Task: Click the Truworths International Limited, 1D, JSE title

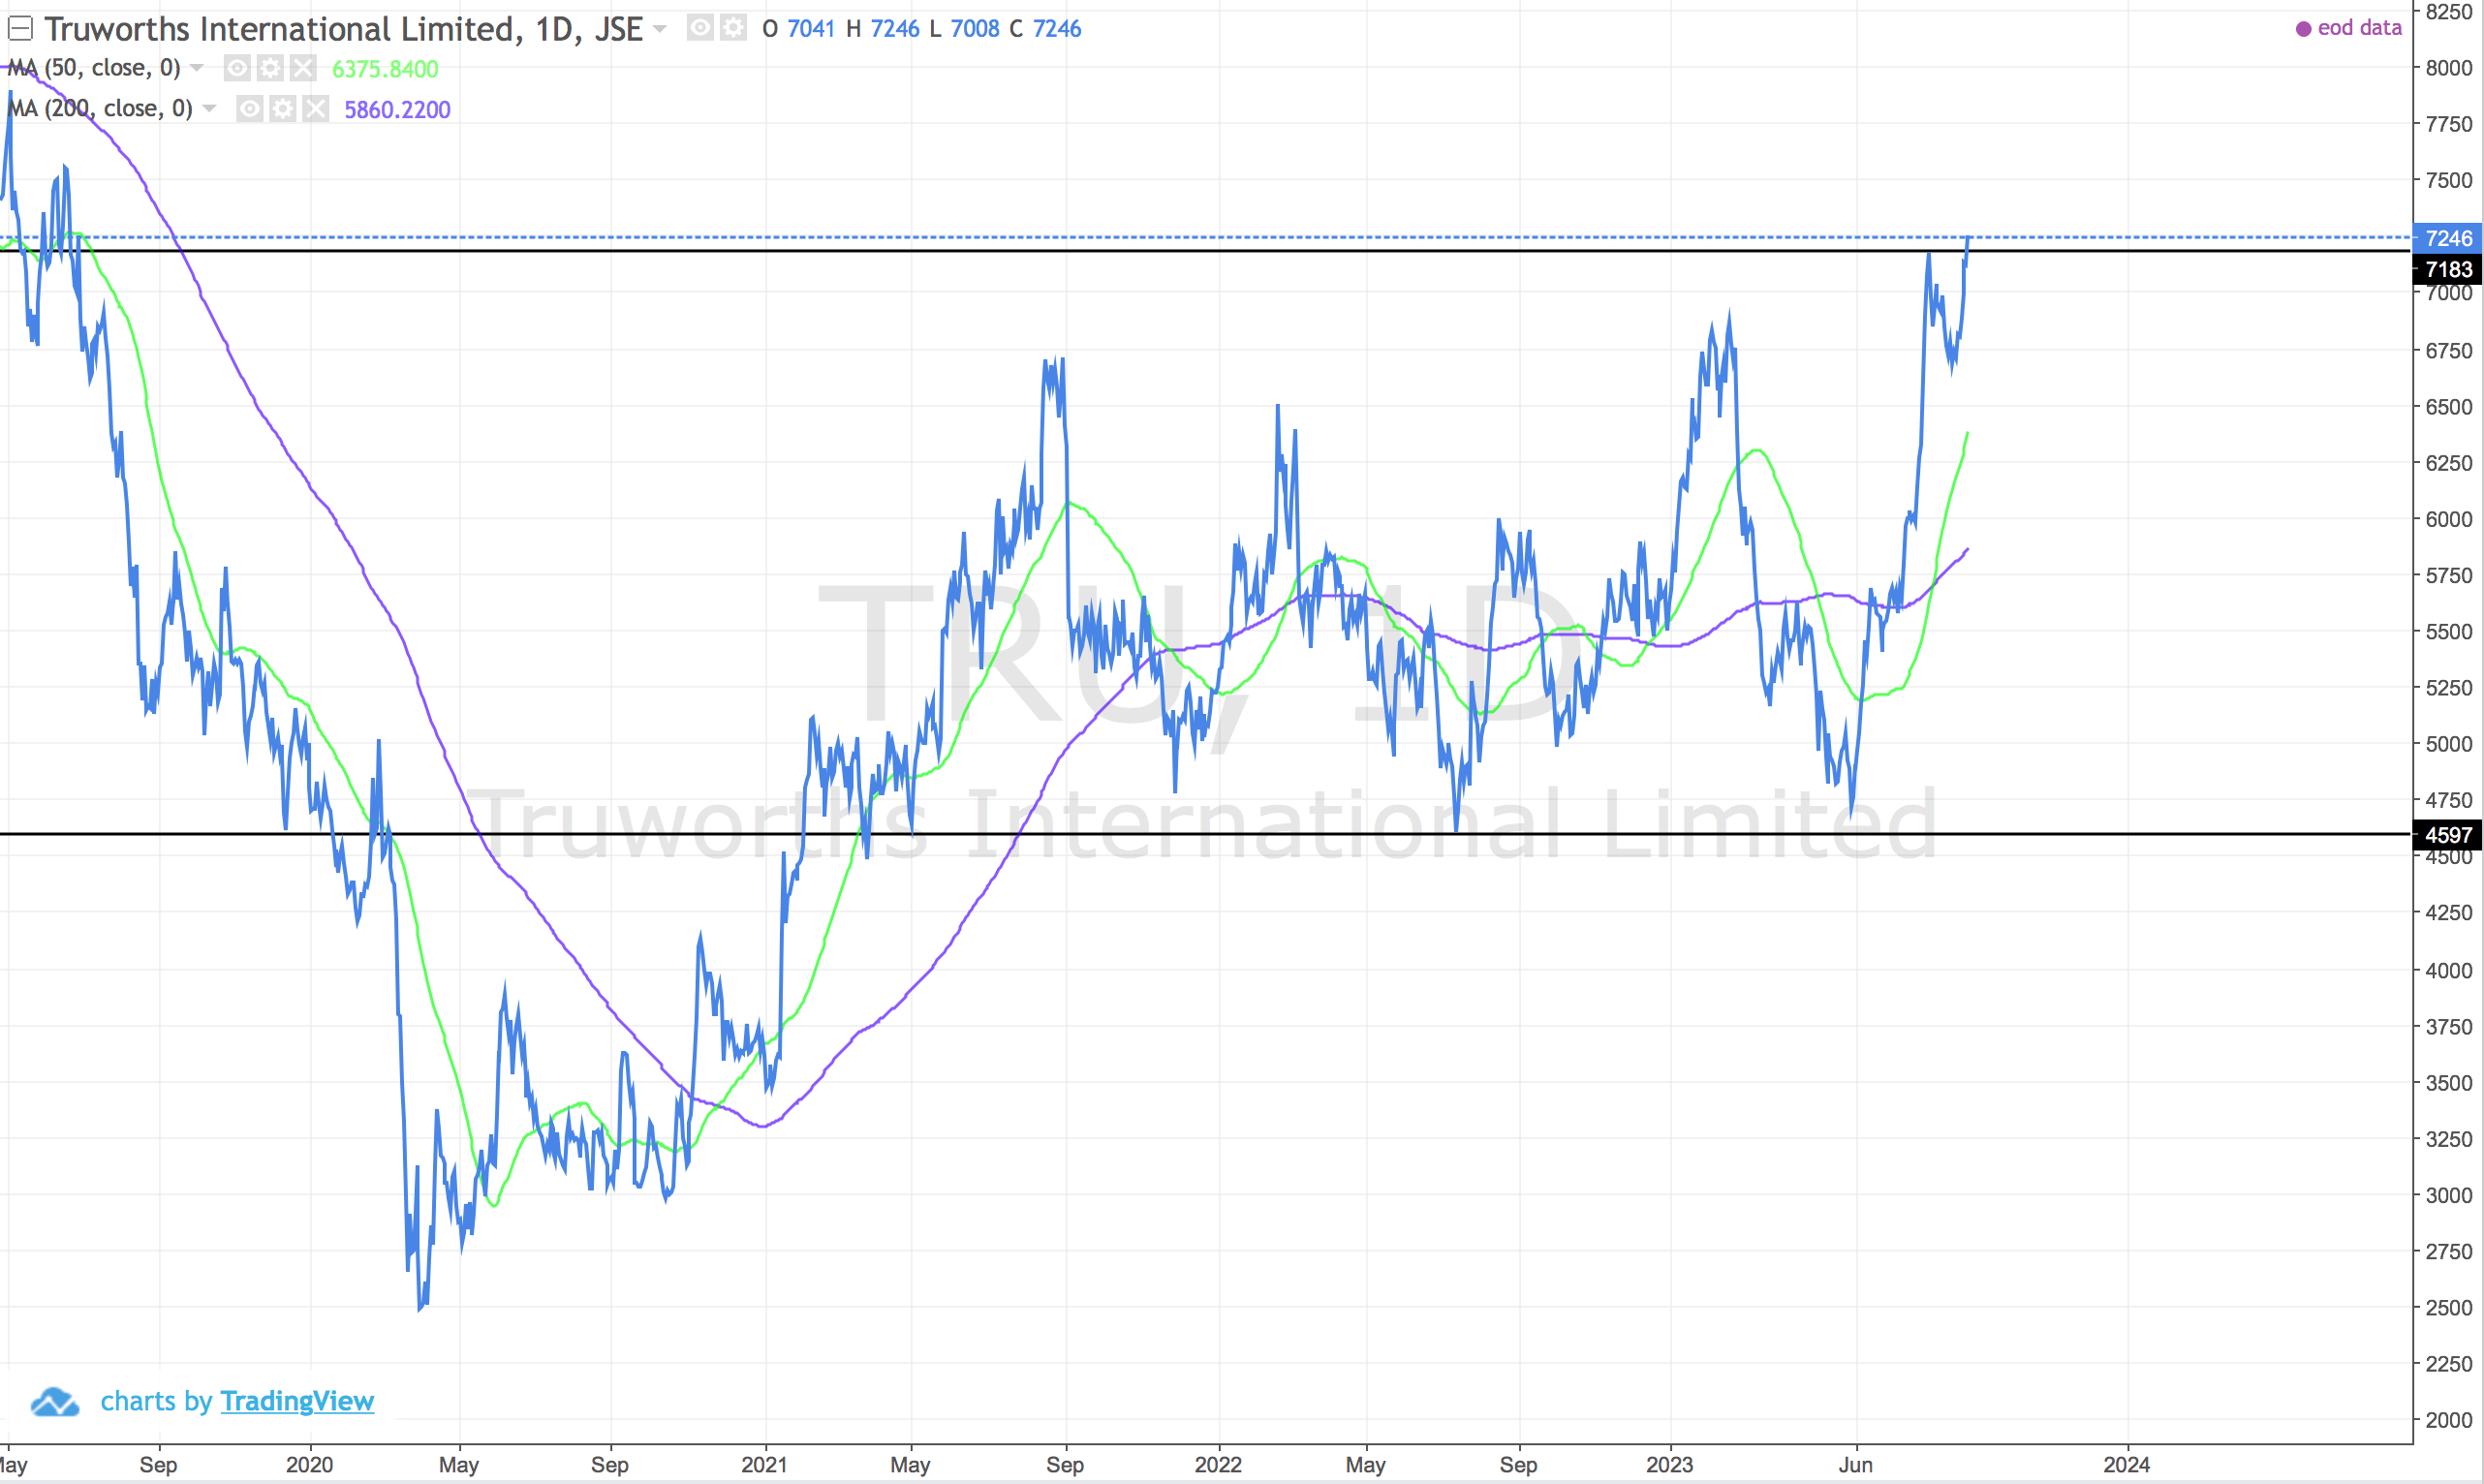Action: [x=344, y=29]
